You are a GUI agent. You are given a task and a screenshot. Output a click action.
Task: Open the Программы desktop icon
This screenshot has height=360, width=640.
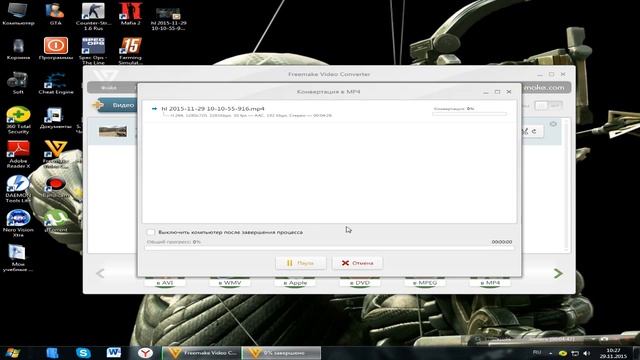[x=56, y=48]
